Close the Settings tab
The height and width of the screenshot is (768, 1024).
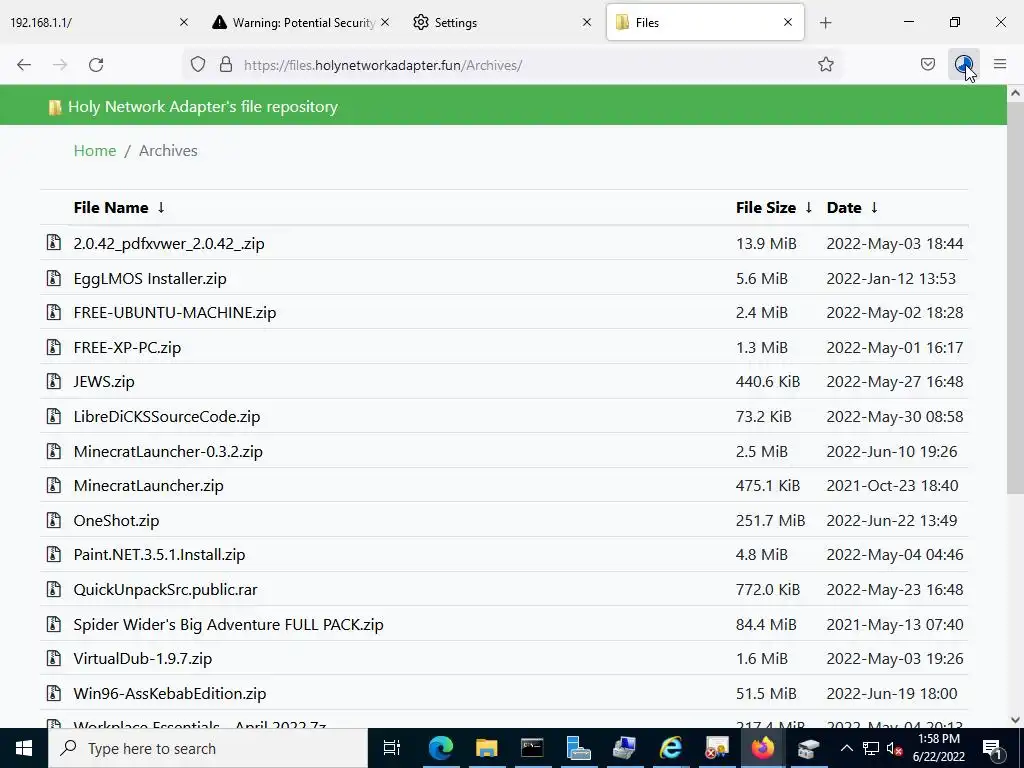coord(586,22)
